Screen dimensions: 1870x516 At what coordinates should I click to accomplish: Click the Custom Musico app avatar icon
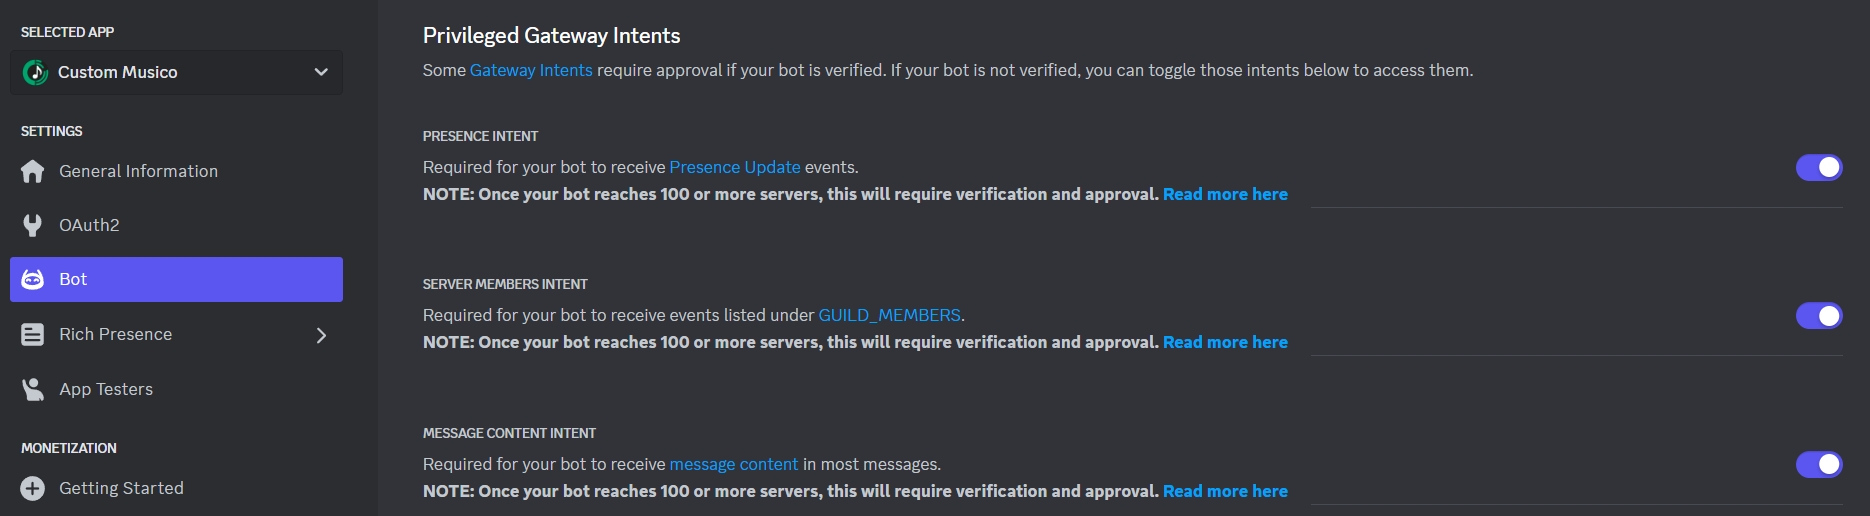coord(36,72)
